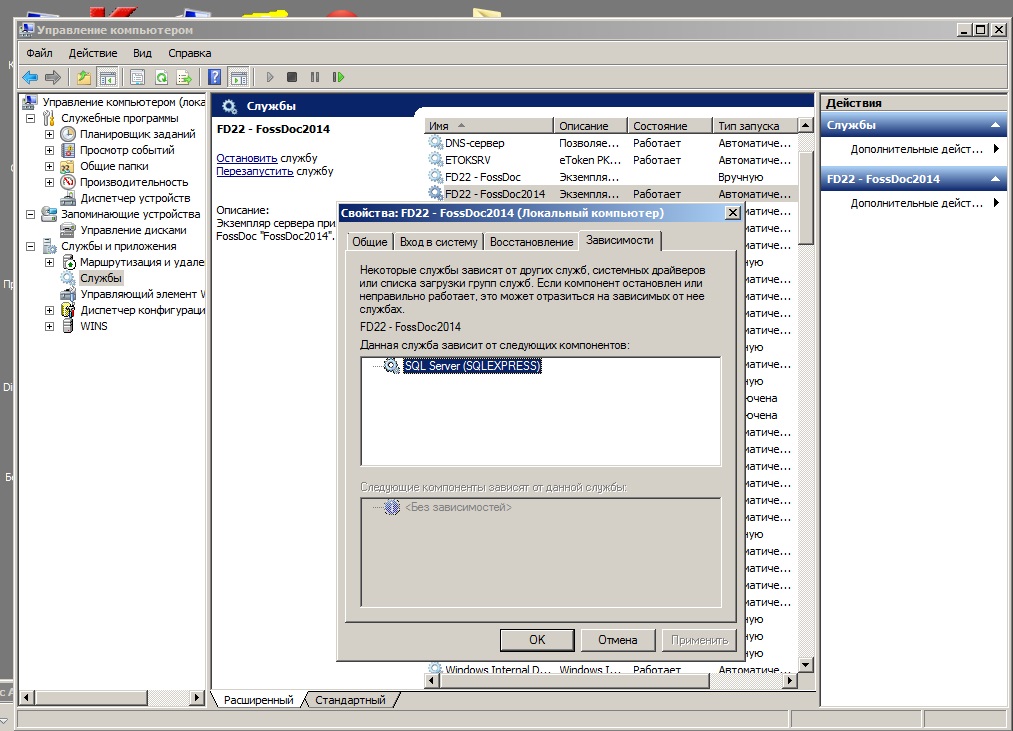Expand the Производительность node
1013x731 pixels.
pos(49,182)
